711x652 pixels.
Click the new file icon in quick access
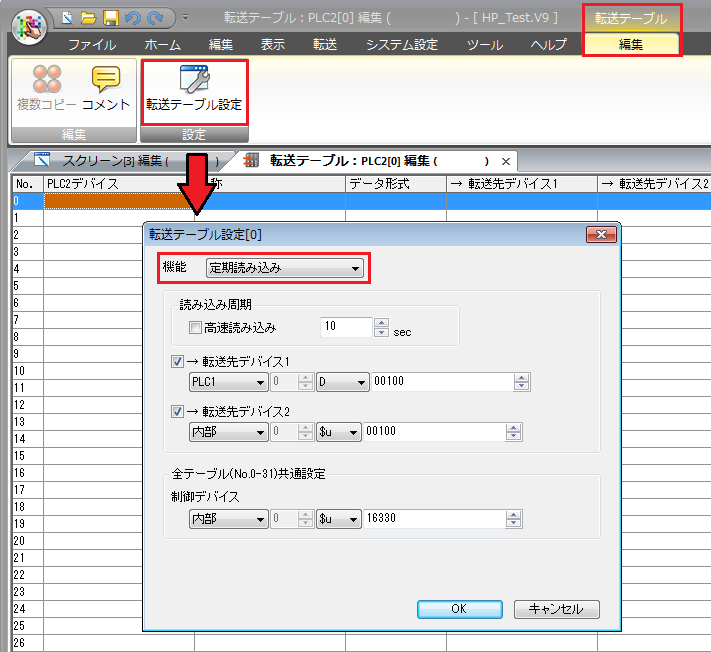click(x=68, y=18)
